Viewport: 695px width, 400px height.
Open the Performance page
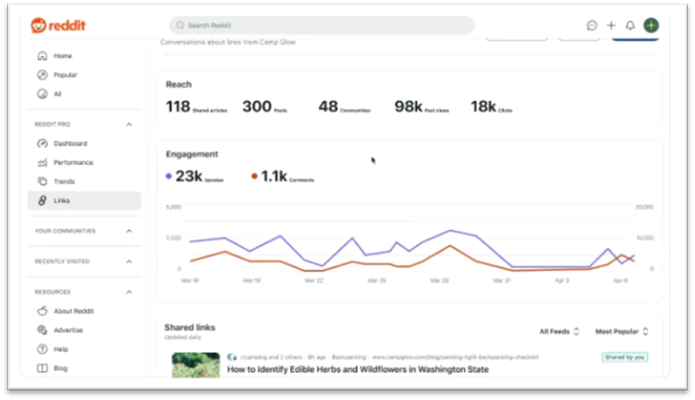[84, 162]
